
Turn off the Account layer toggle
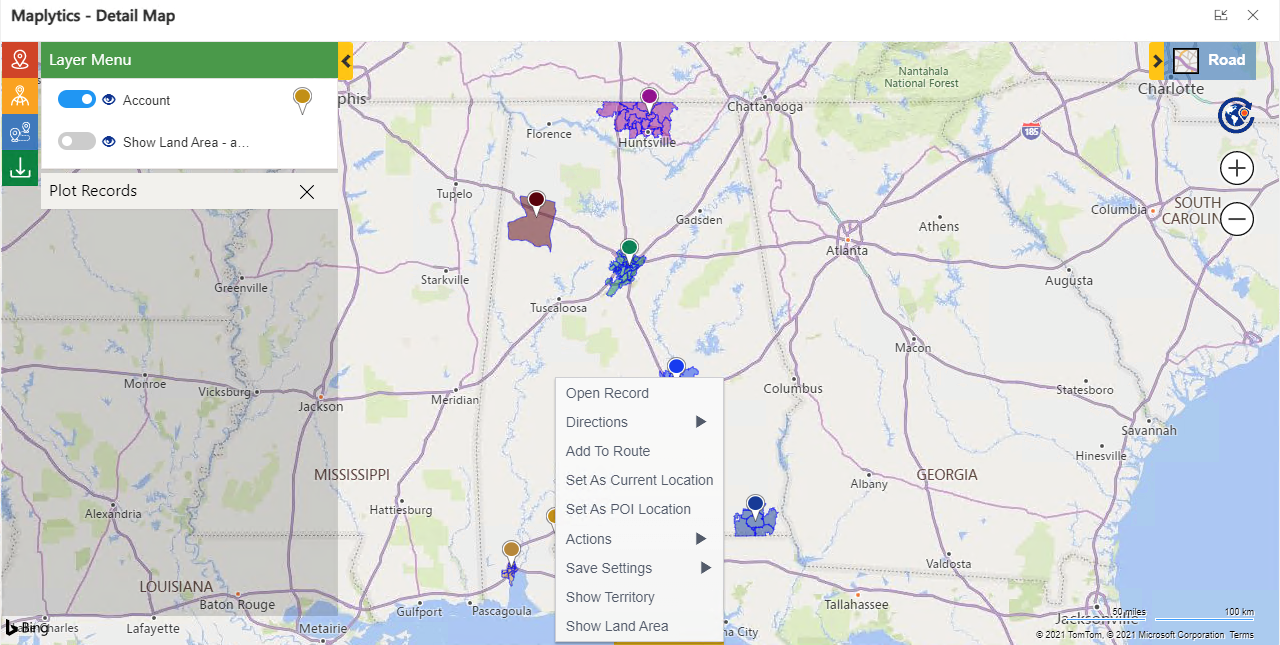tap(77, 100)
